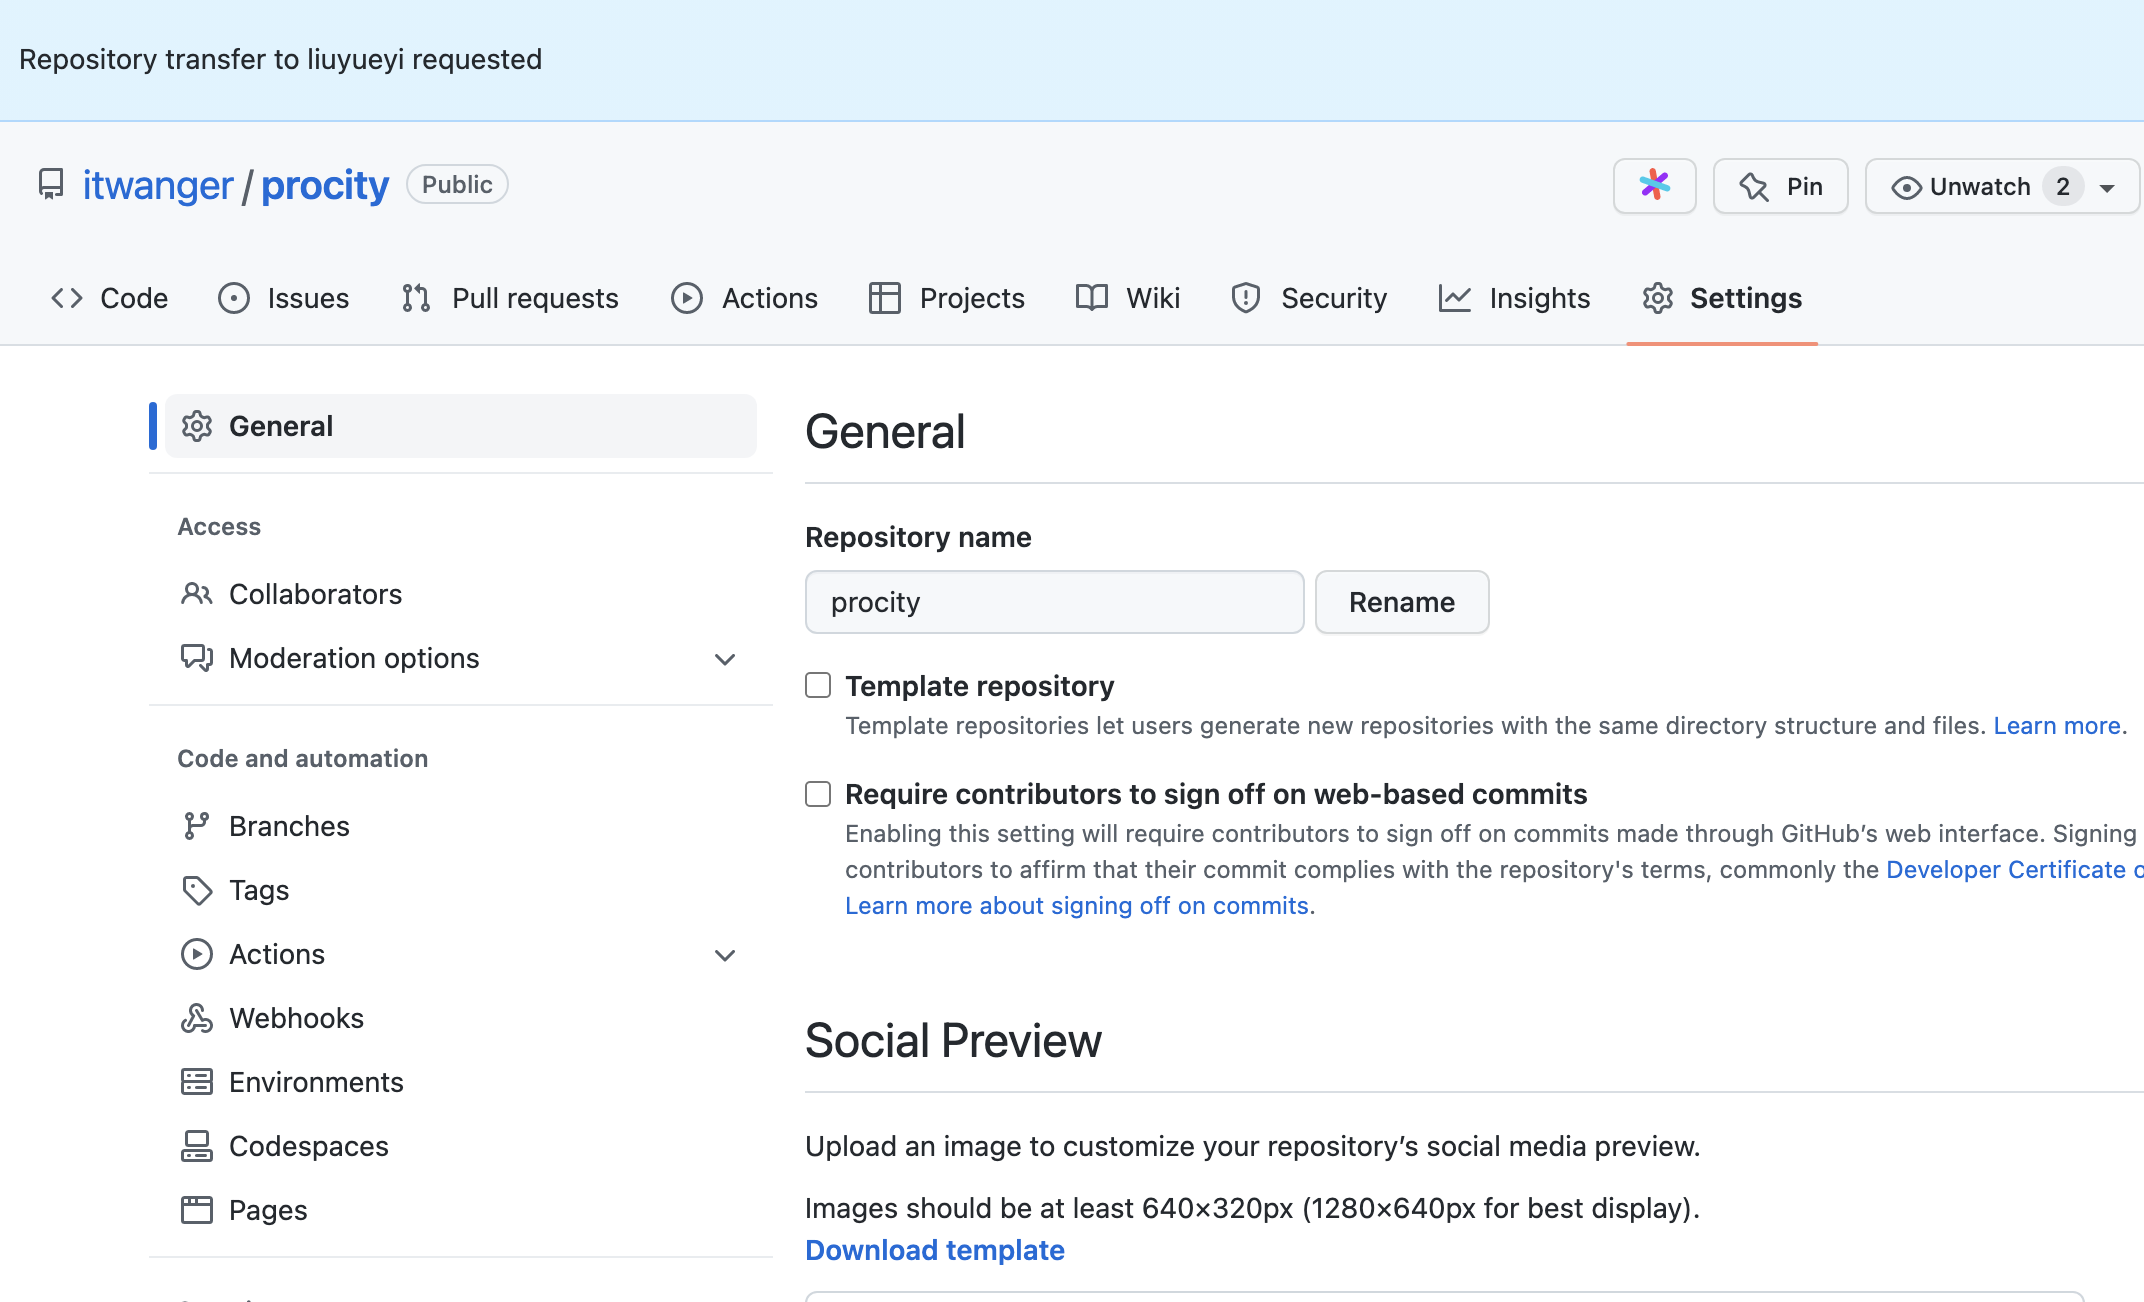2144x1302 pixels.
Task: Click the Repository transfer requested banner text
Action: click(x=280, y=60)
